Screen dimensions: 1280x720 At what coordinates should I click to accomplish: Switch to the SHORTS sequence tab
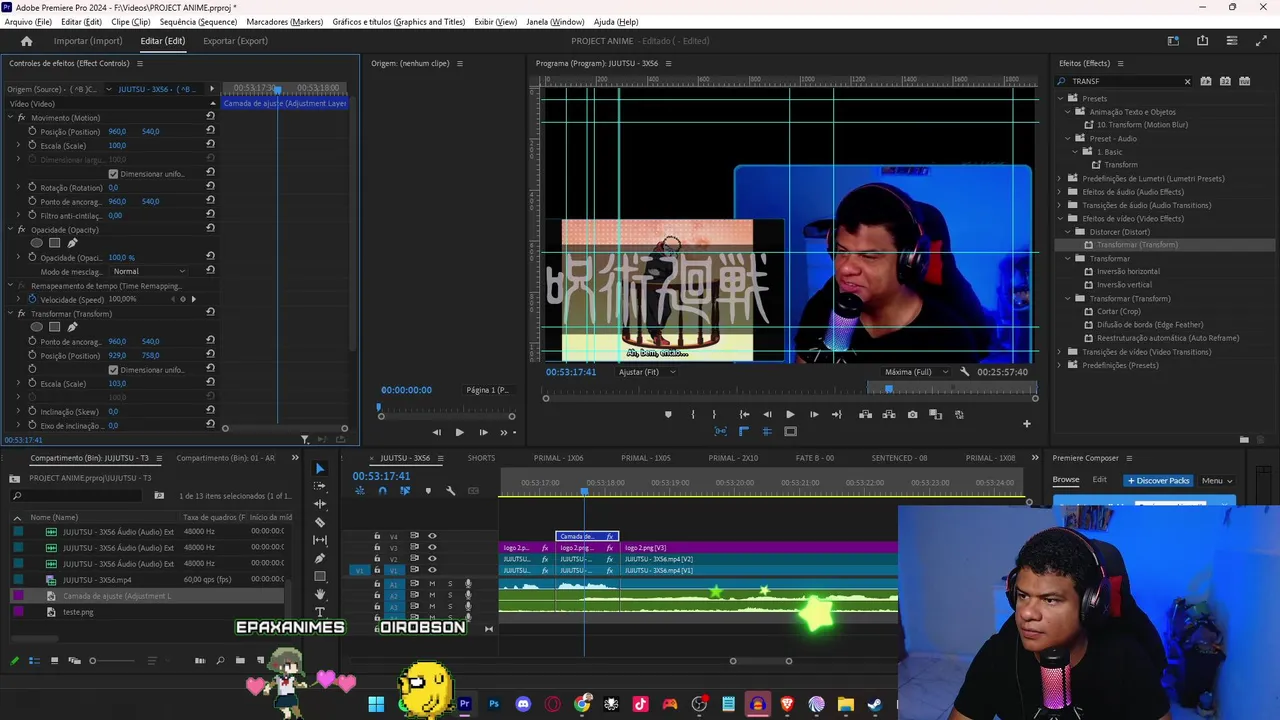[x=481, y=458]
